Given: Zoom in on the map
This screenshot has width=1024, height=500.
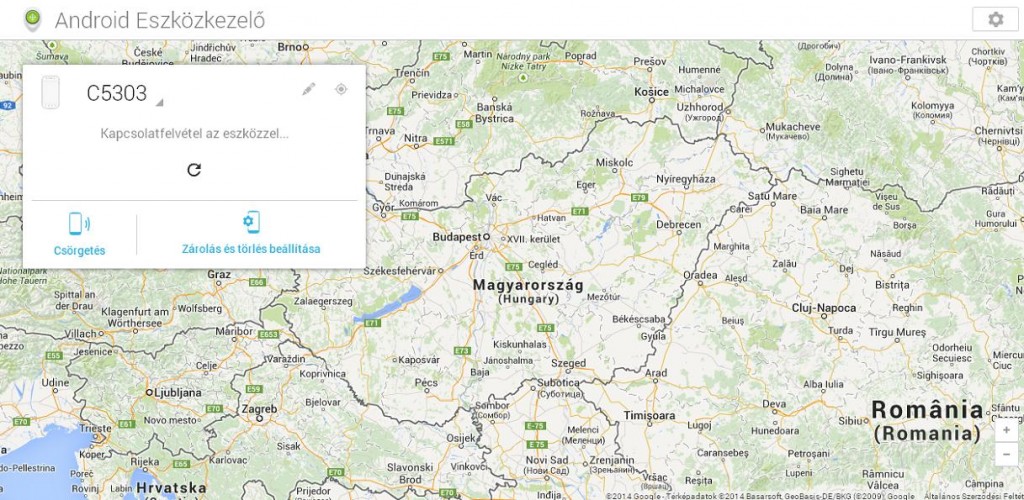Looking at the screenshot, I should coord(1006,430).
